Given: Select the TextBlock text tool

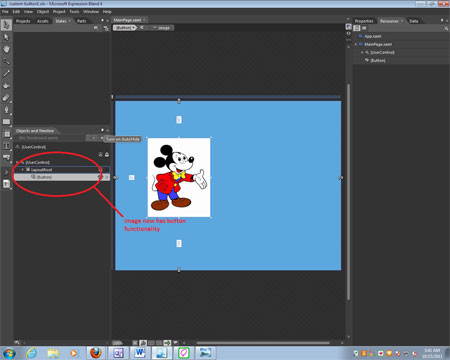Looking at the screenshot, I should tap(6, 146).
